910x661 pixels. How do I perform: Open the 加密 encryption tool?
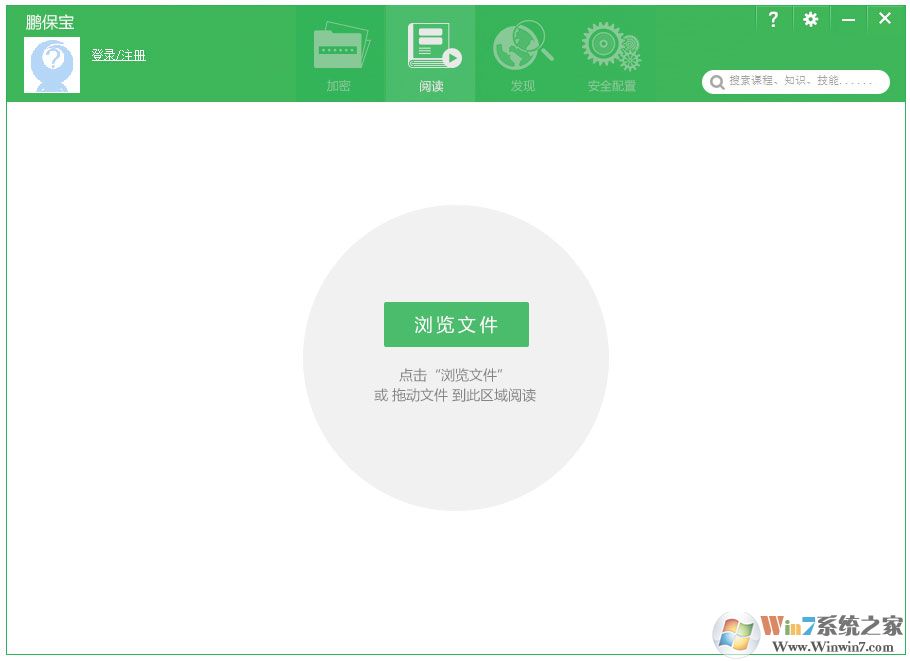point(340,52)
